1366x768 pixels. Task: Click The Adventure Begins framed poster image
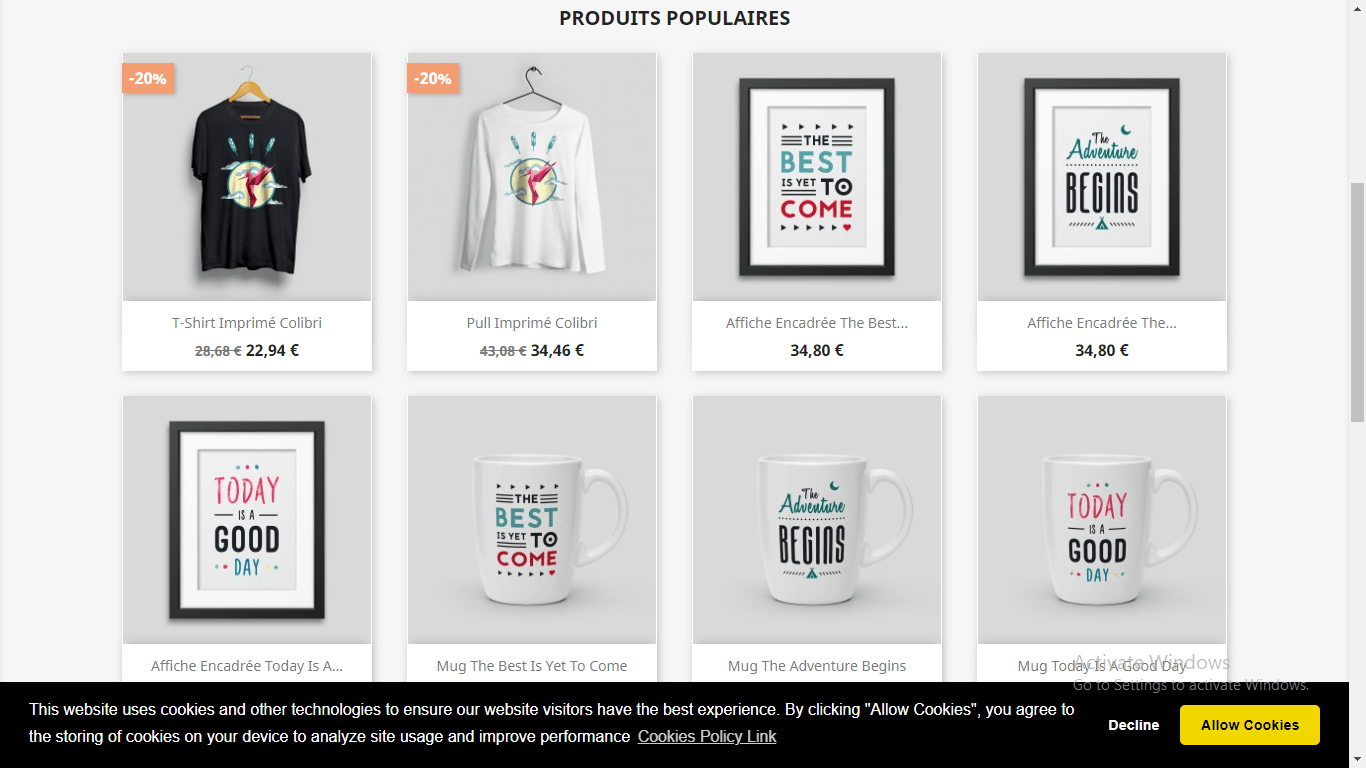click(x=1102, y=177)
